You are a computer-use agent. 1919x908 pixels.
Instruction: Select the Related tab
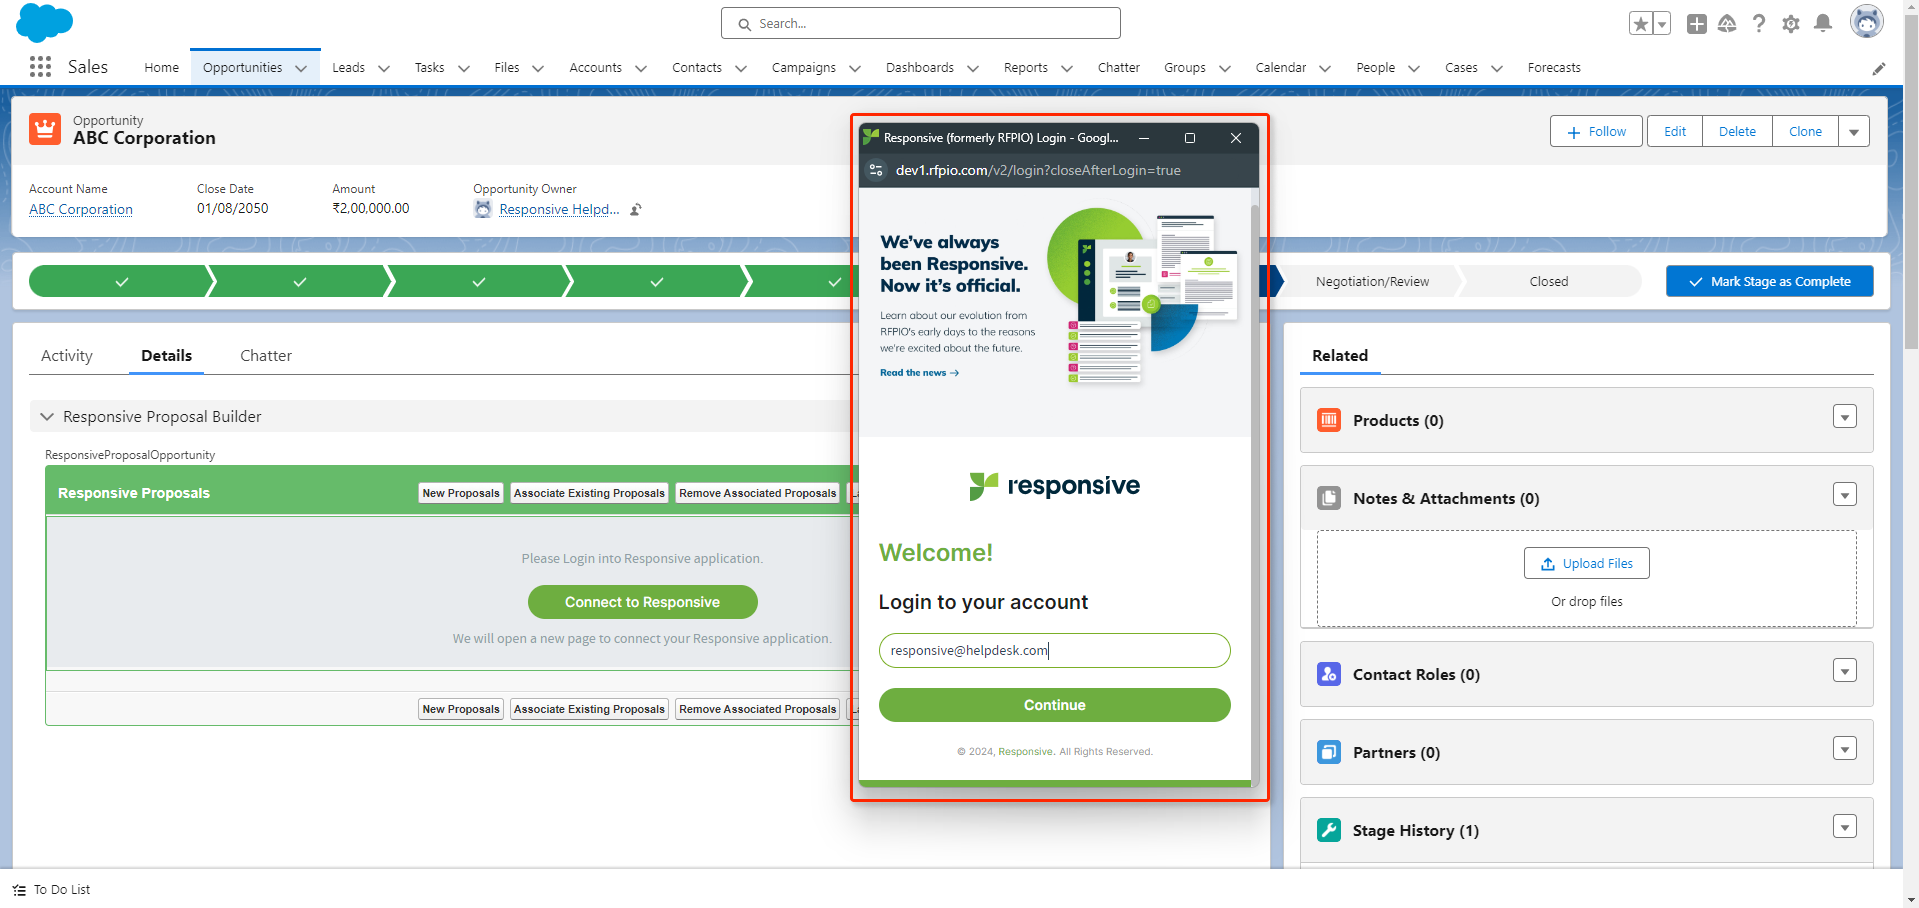1340,356
